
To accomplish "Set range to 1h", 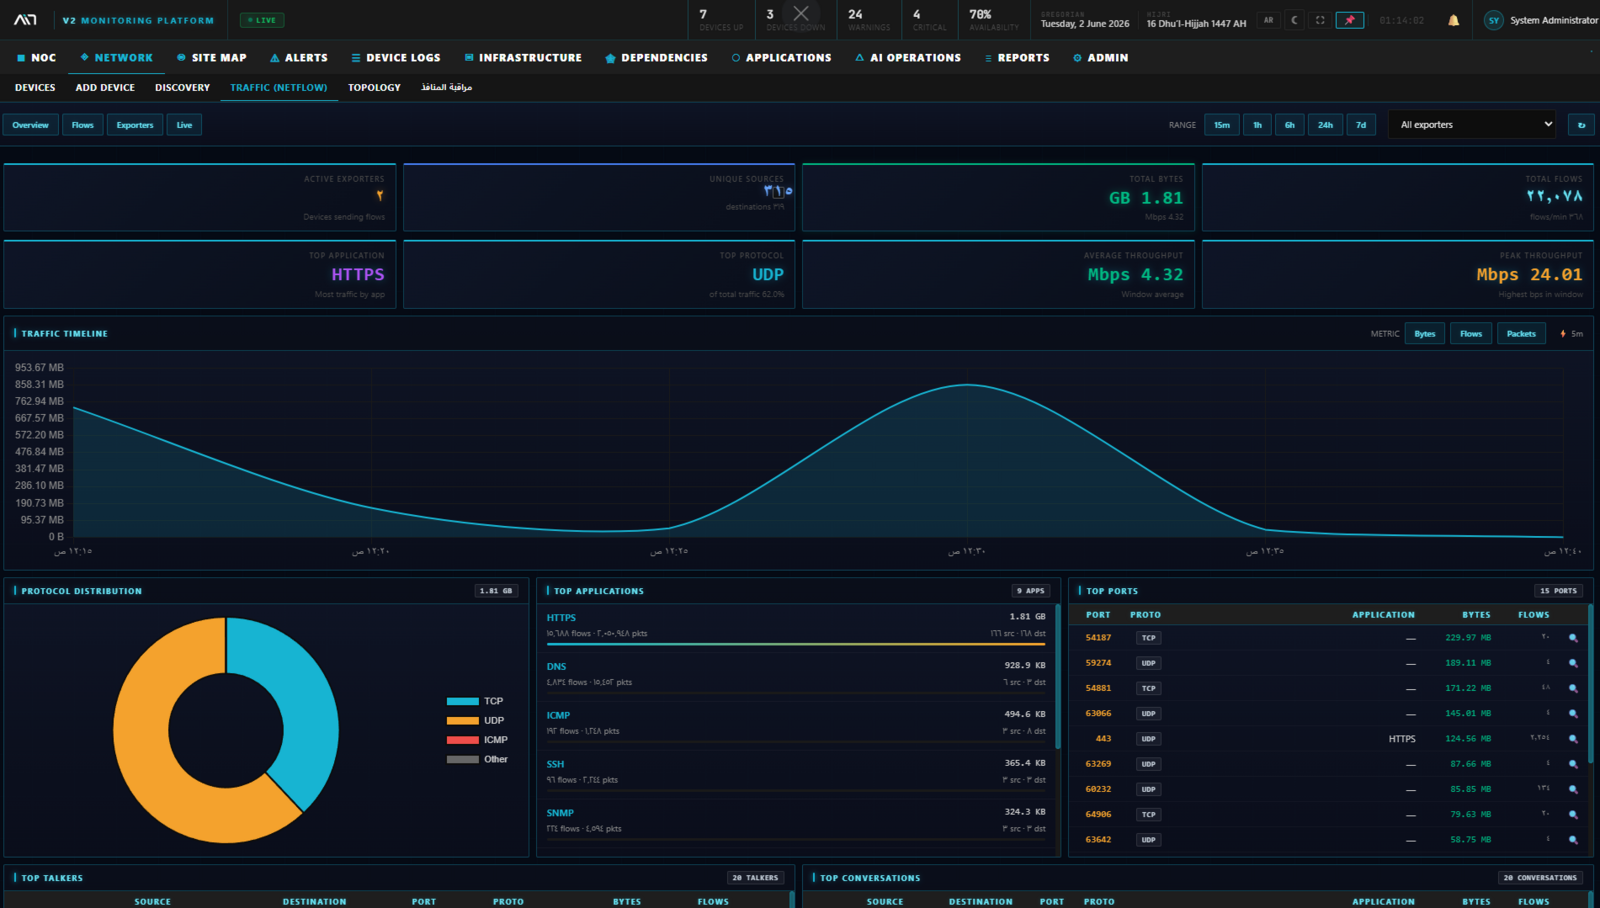I will 1257,125.
